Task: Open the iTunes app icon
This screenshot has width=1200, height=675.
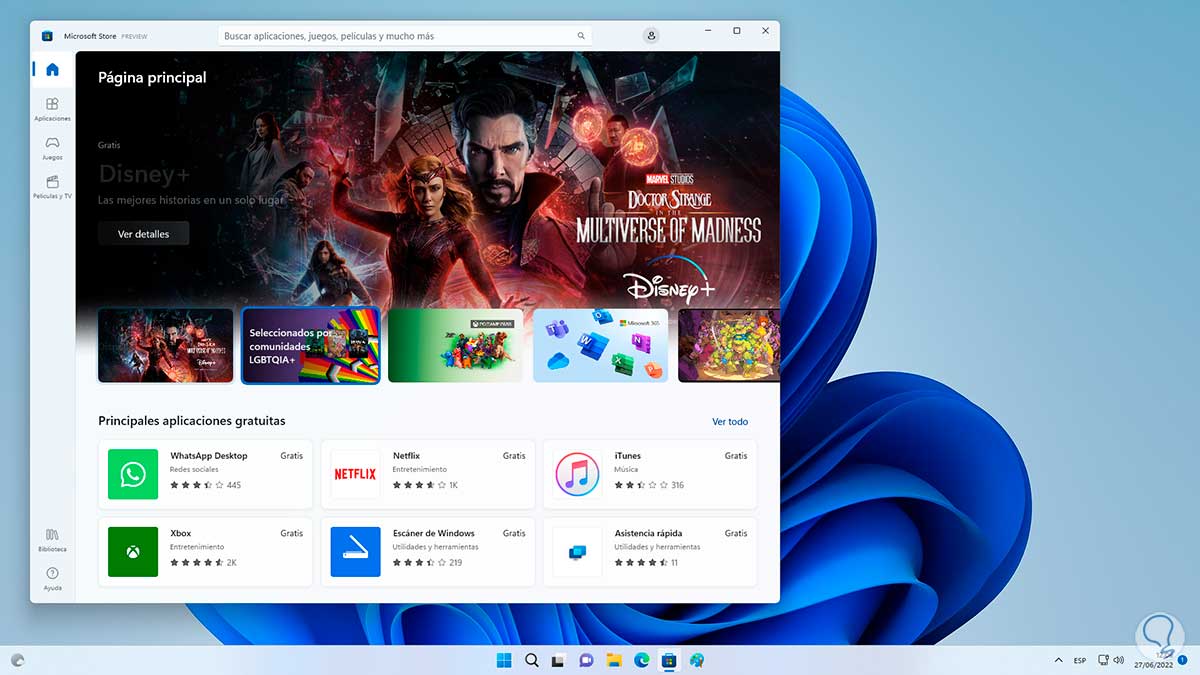Action: coord(577,474)
